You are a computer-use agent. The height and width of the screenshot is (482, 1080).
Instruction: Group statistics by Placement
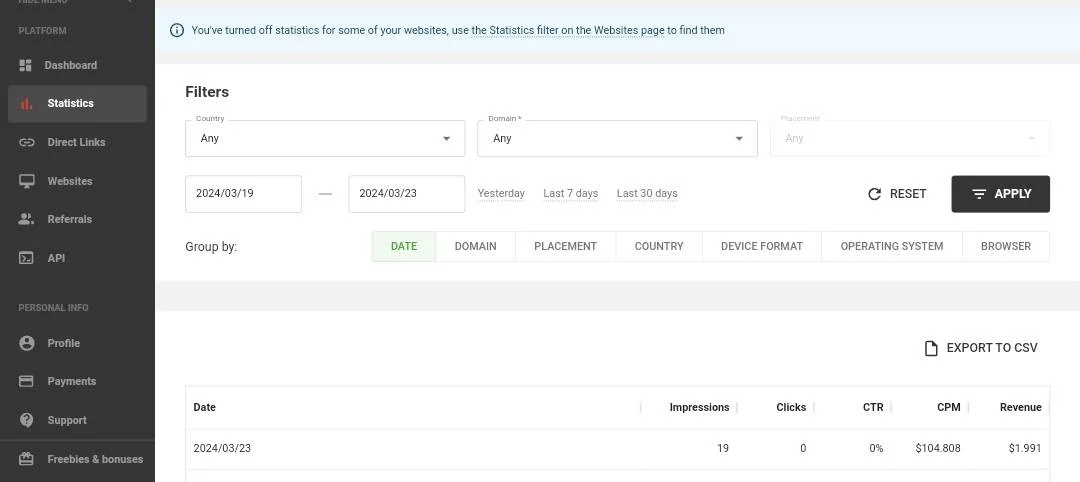point(565,247)
